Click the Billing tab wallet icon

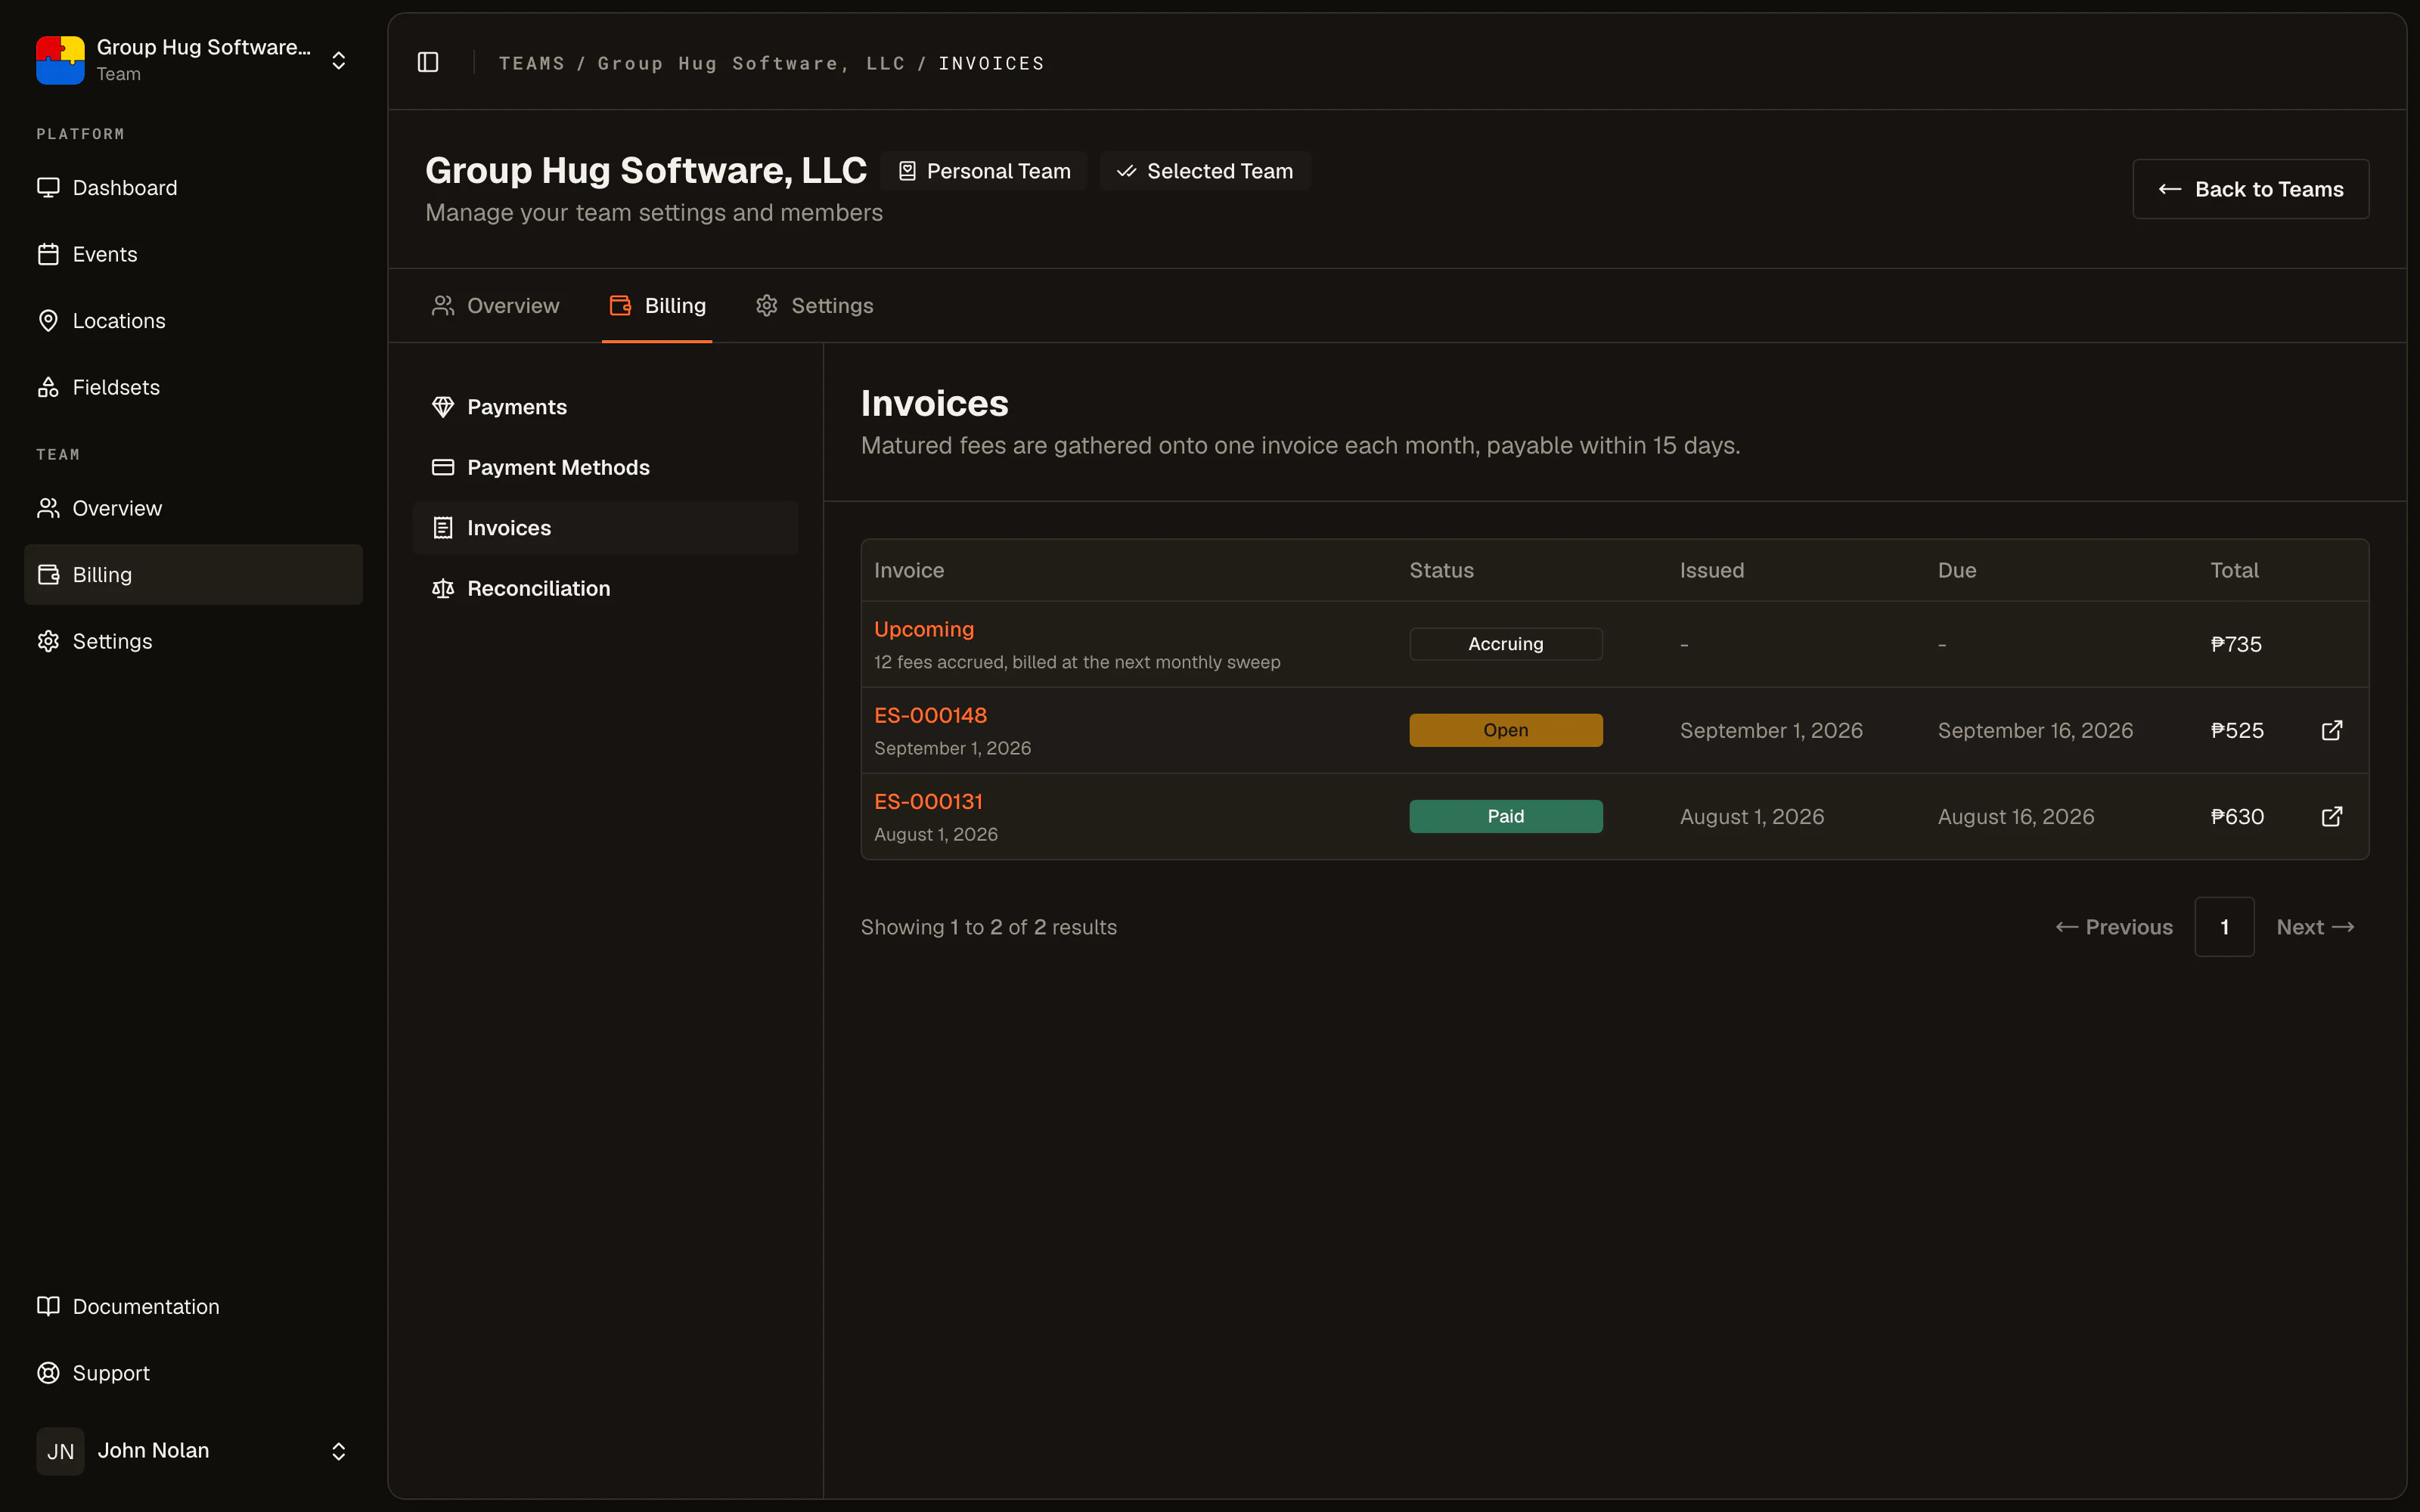click(x=620, y=306)
